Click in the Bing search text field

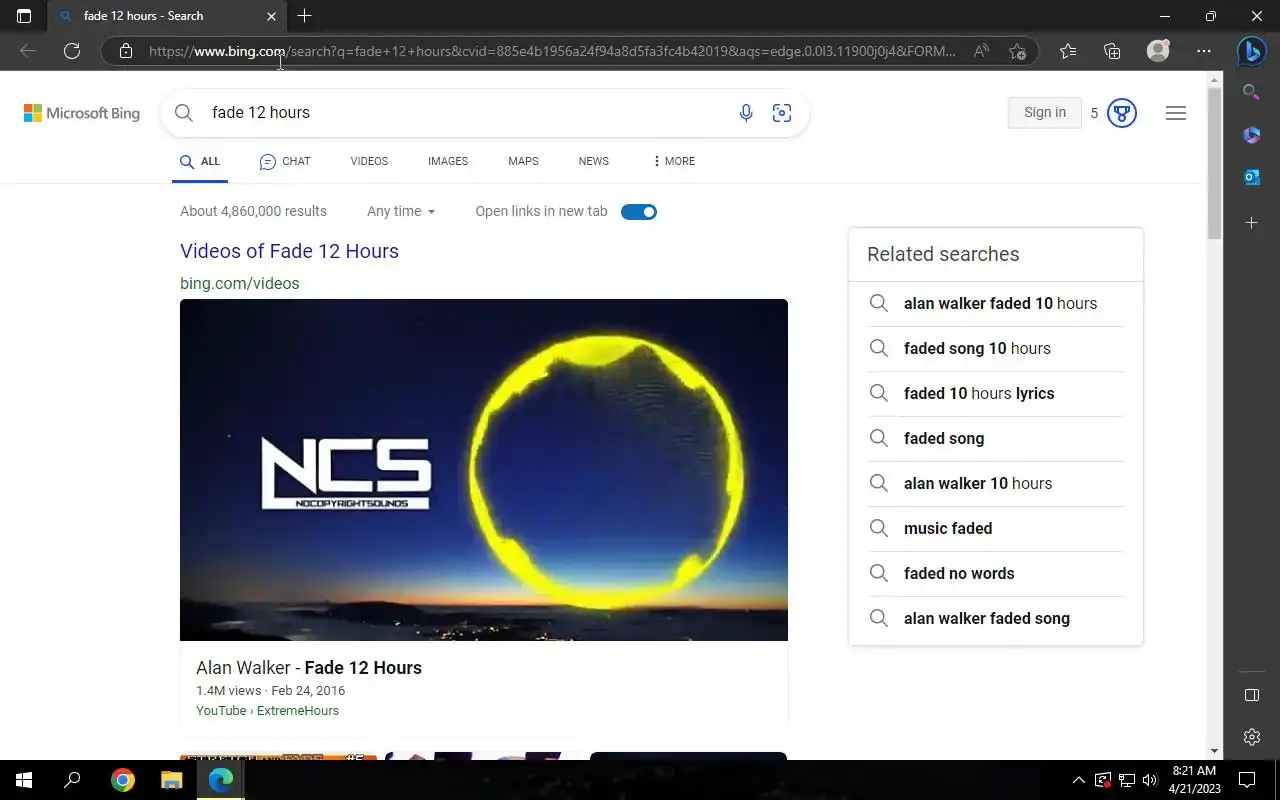click(465, 113)
